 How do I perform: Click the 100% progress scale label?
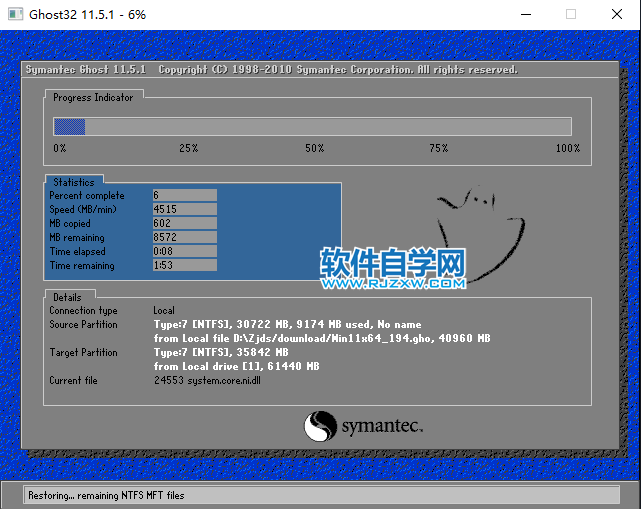click(568, 148)
